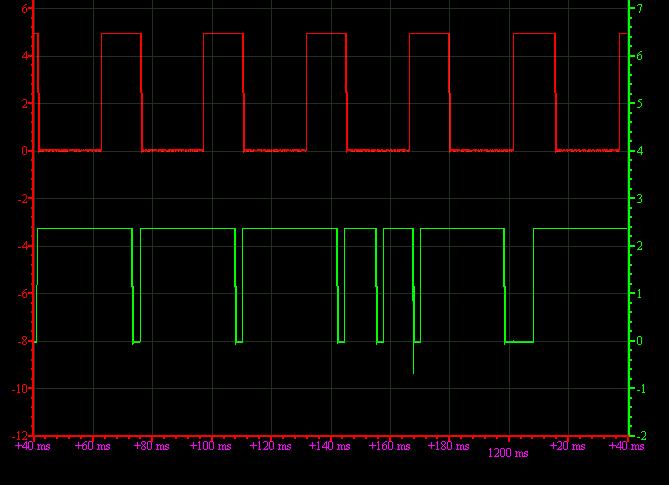The height and width of the screenshot is (485, 669).
Task: Click the -1 label on green axis
Action: 638,388
